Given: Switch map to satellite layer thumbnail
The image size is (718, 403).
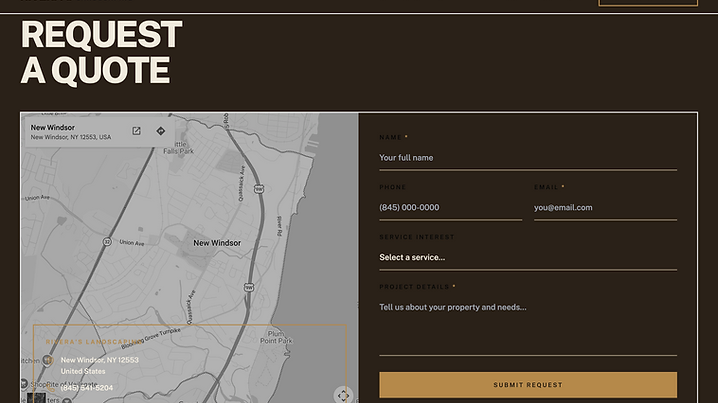Looking at the screenshot, I should click(37, 398).
